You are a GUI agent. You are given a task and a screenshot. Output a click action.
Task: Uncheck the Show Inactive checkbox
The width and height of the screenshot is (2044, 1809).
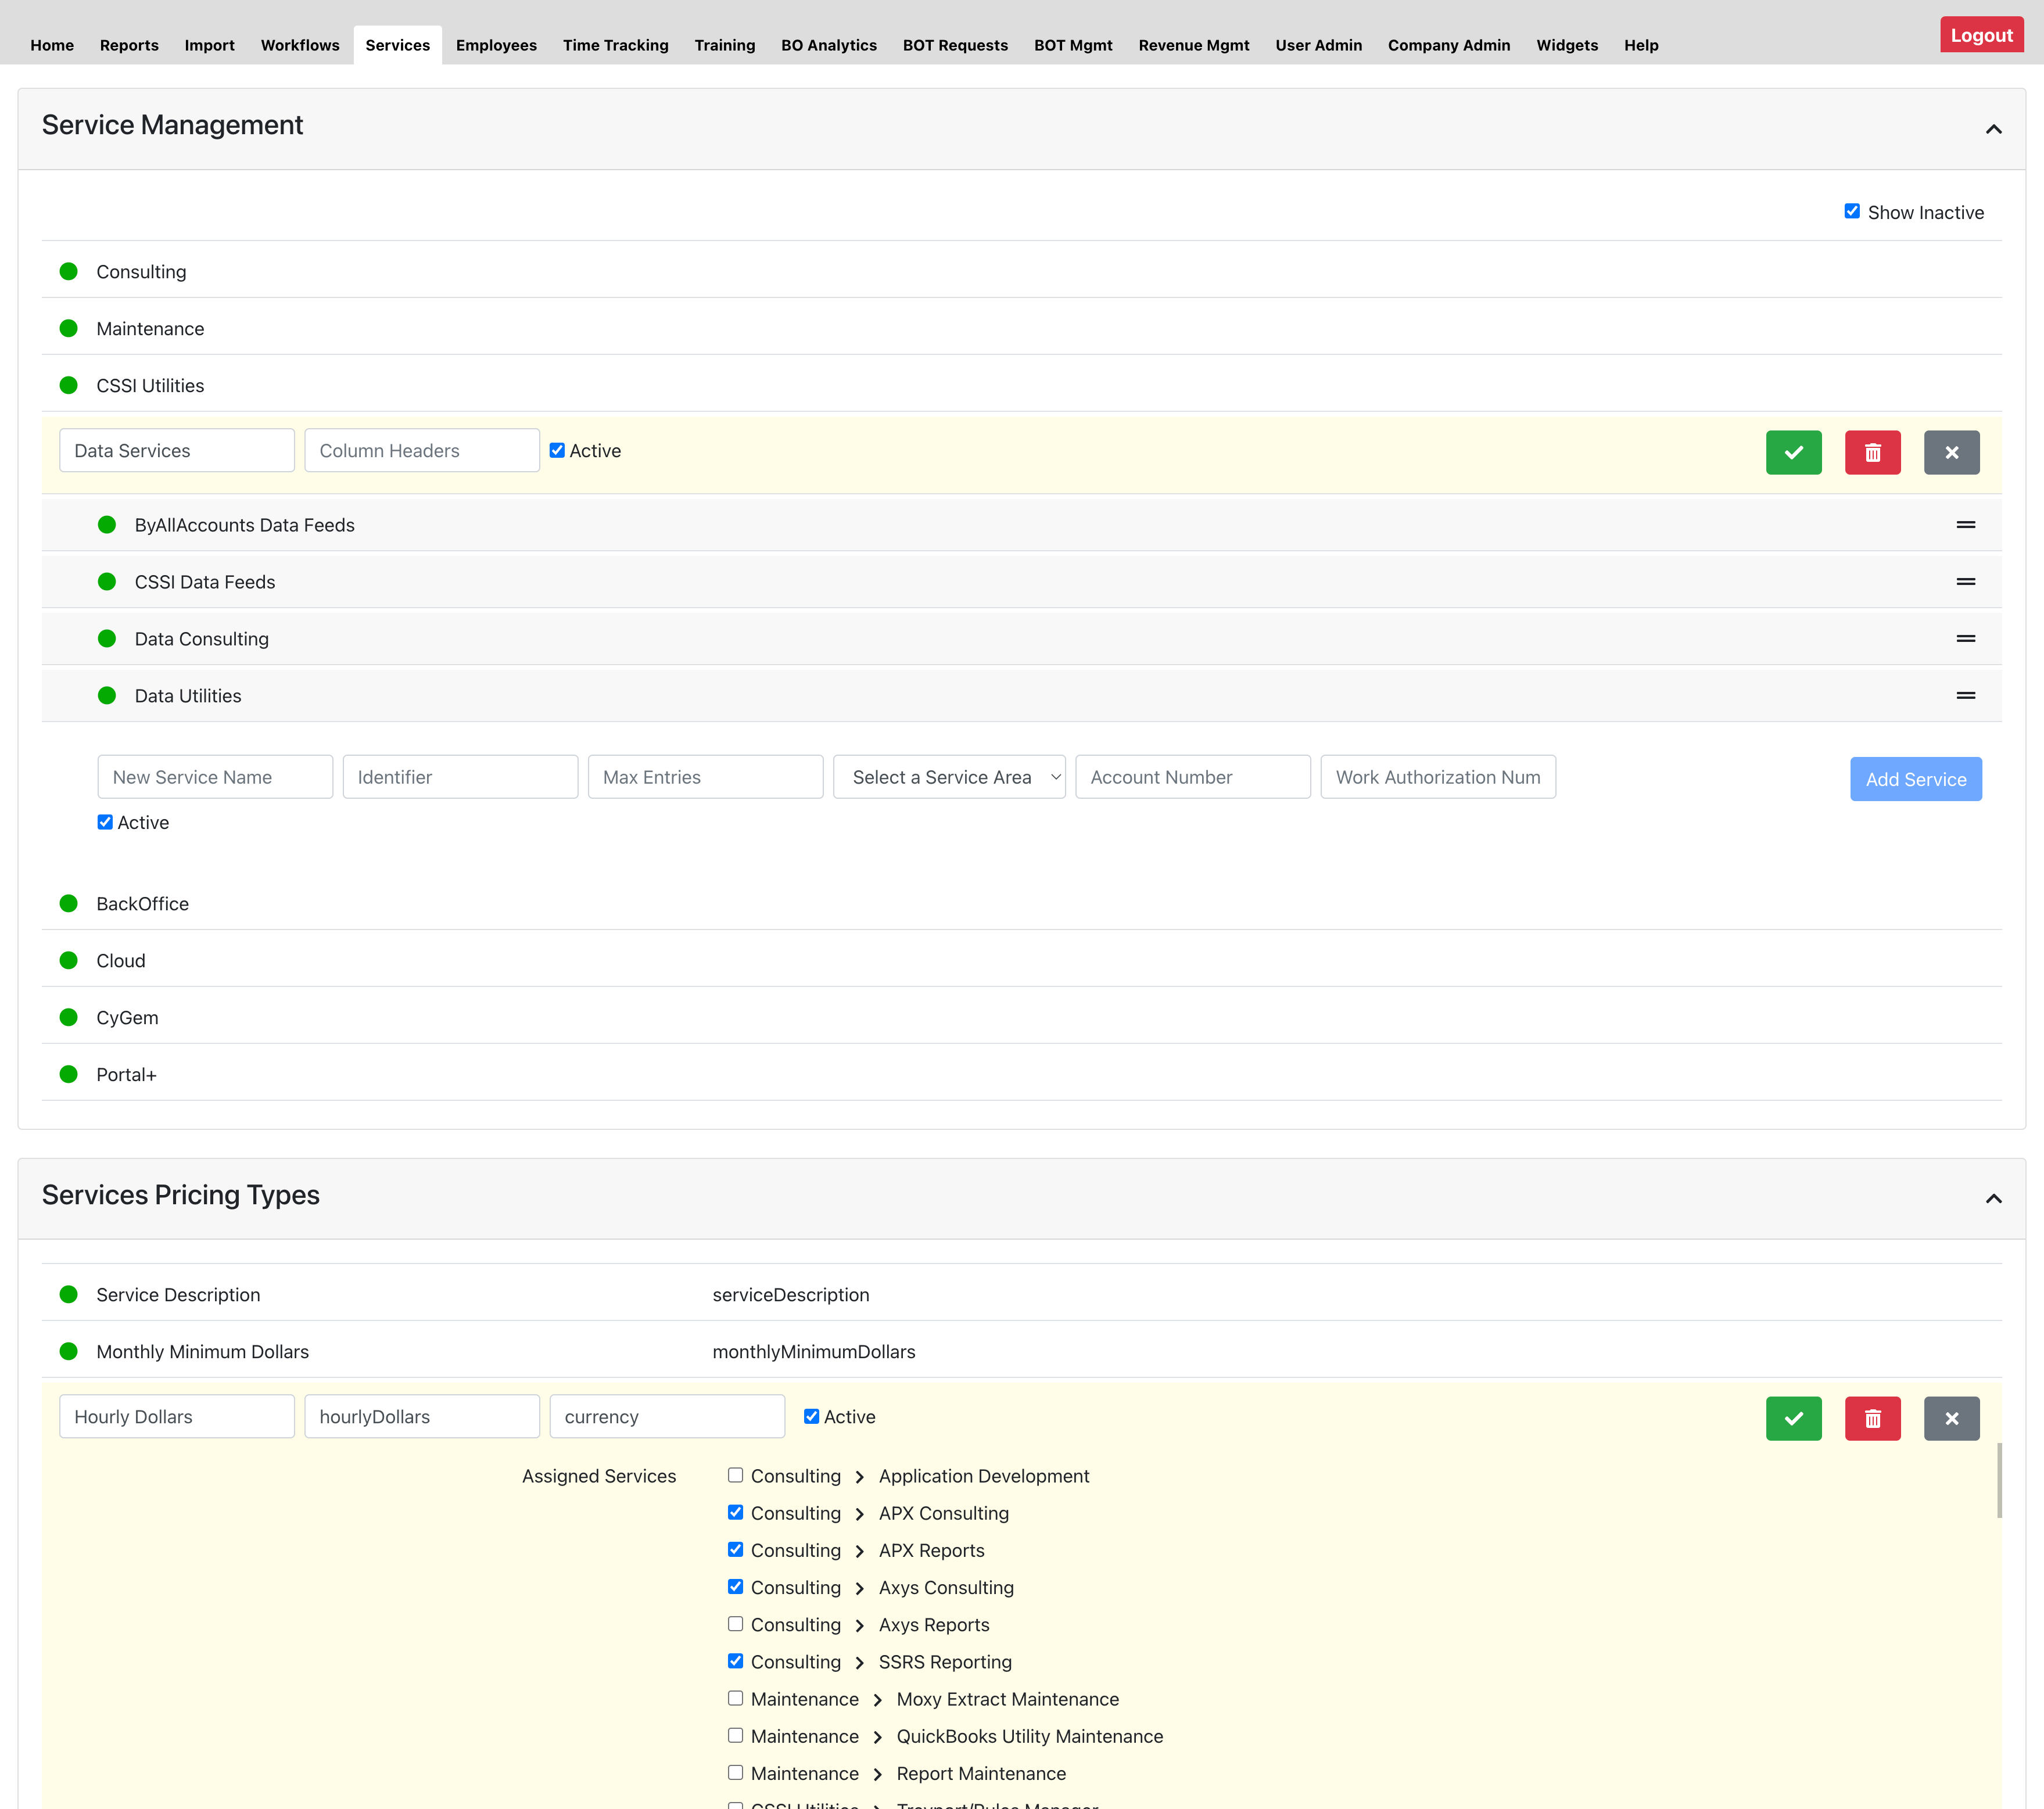click(1852, 210)
